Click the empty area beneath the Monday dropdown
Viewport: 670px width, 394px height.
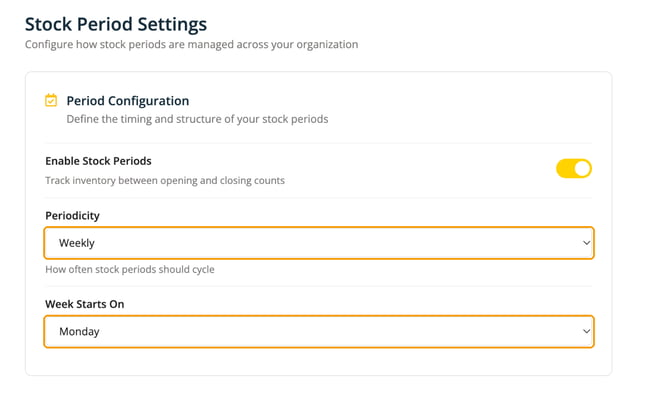pyautogui.click(x=319, y=362)
